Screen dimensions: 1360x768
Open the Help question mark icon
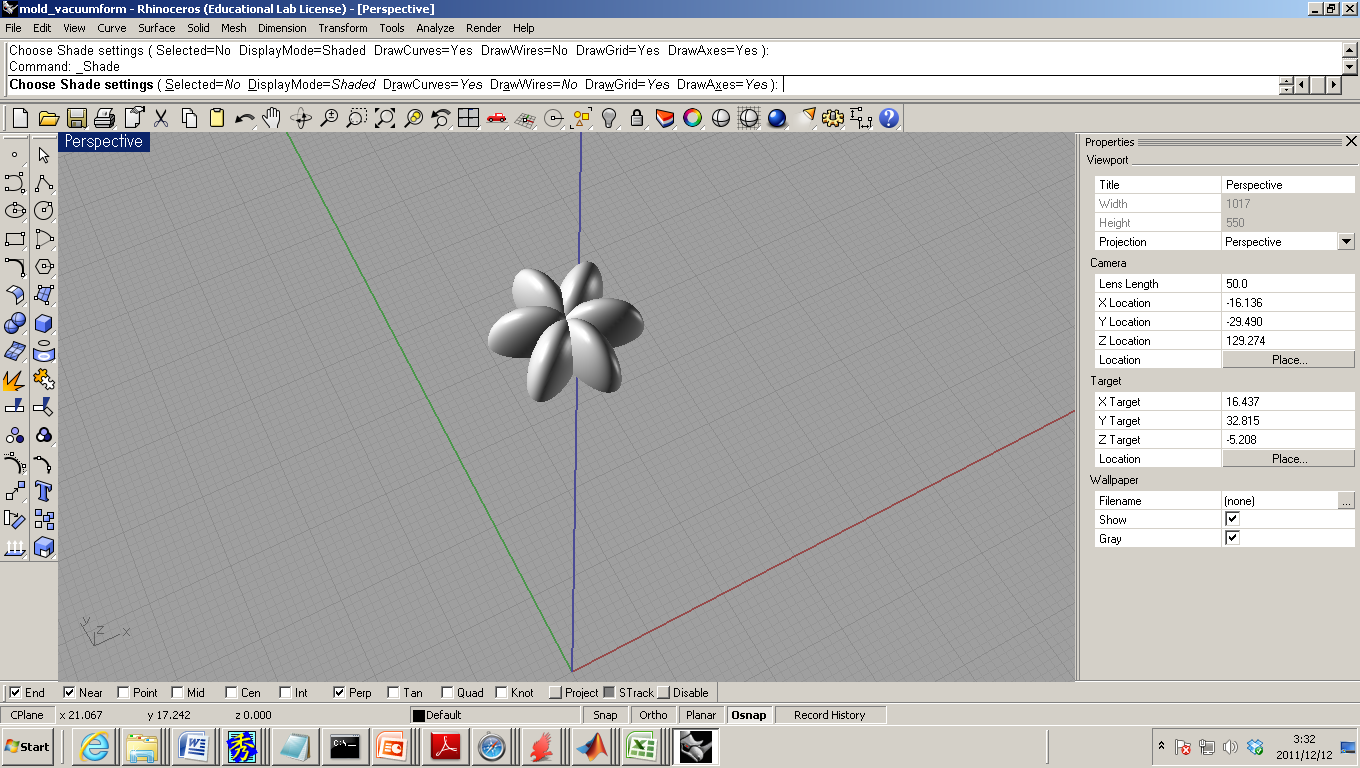[x=889, y=118]
